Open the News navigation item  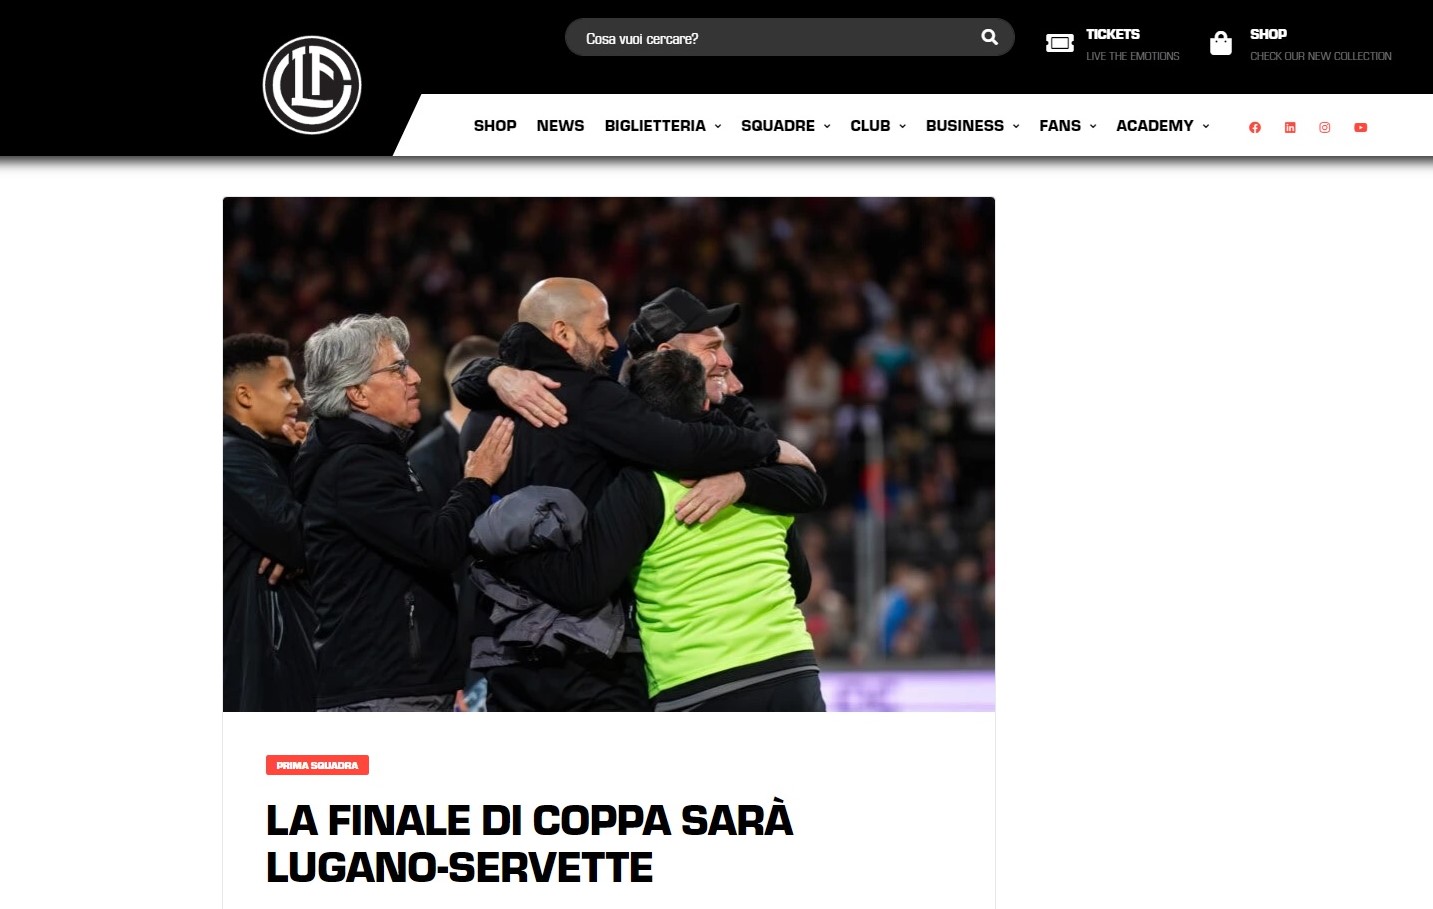[x=560, y=126]
